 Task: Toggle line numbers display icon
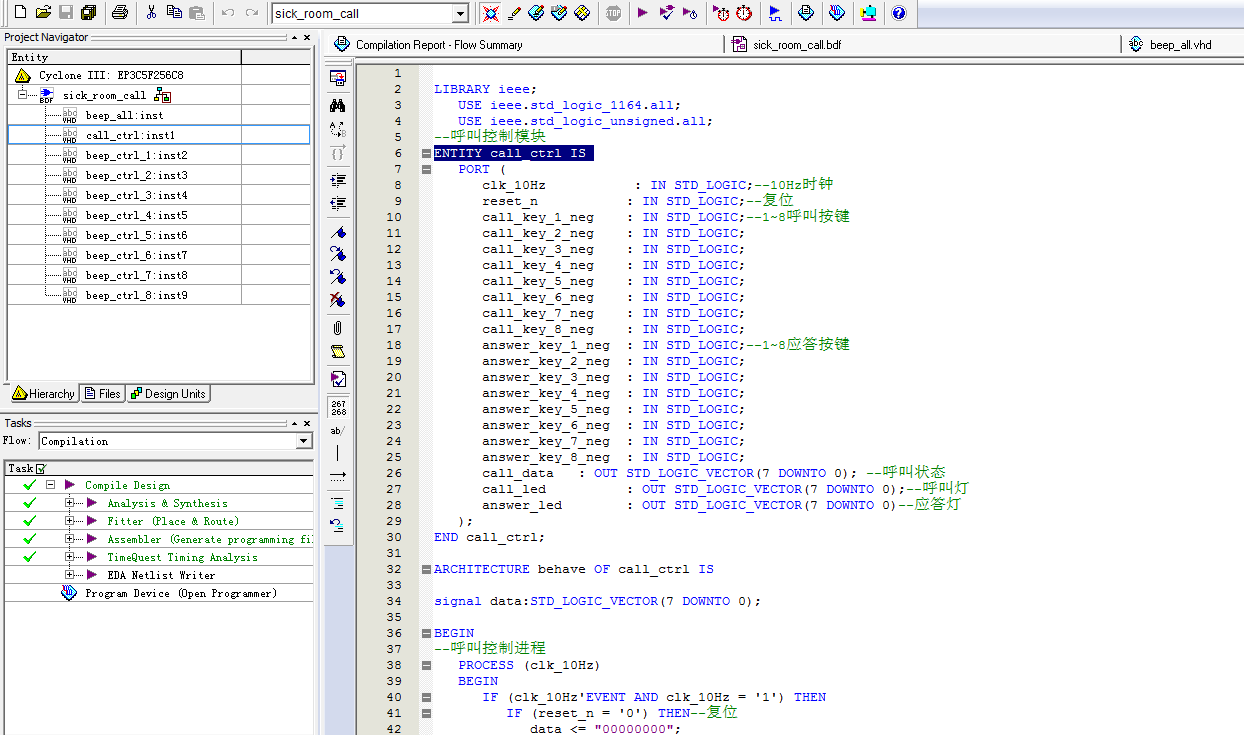[x=338, y=407]
